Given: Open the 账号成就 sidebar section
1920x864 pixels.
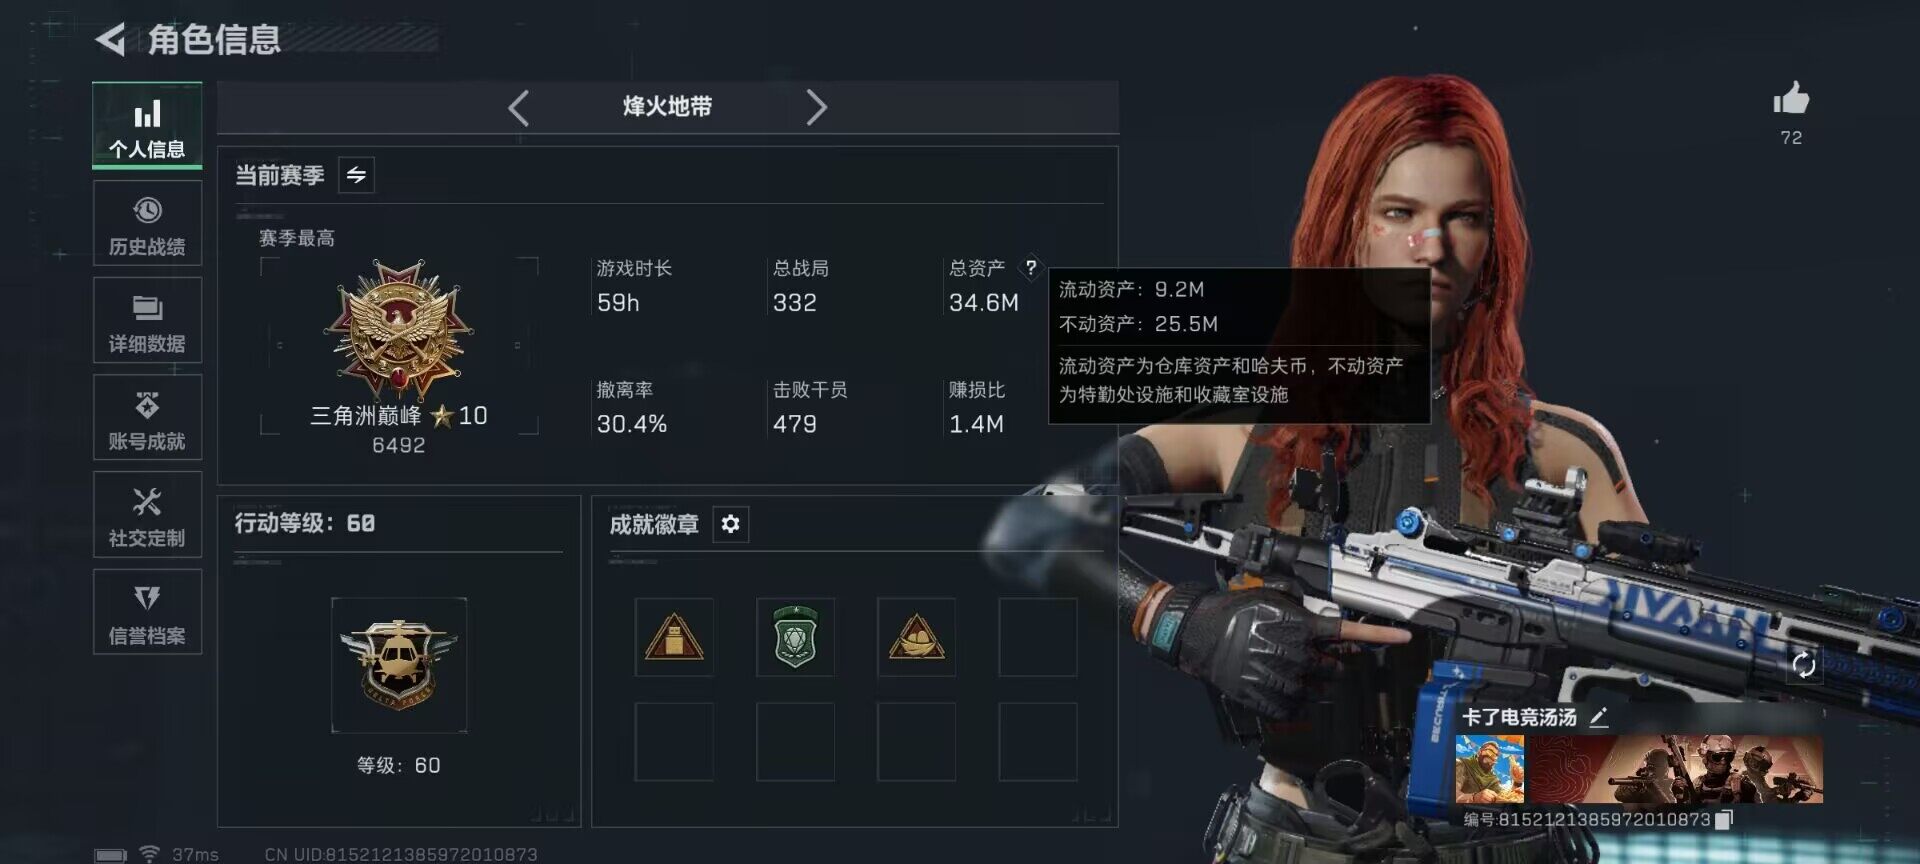Looking at the screenshot, I should tap(147, 418).
